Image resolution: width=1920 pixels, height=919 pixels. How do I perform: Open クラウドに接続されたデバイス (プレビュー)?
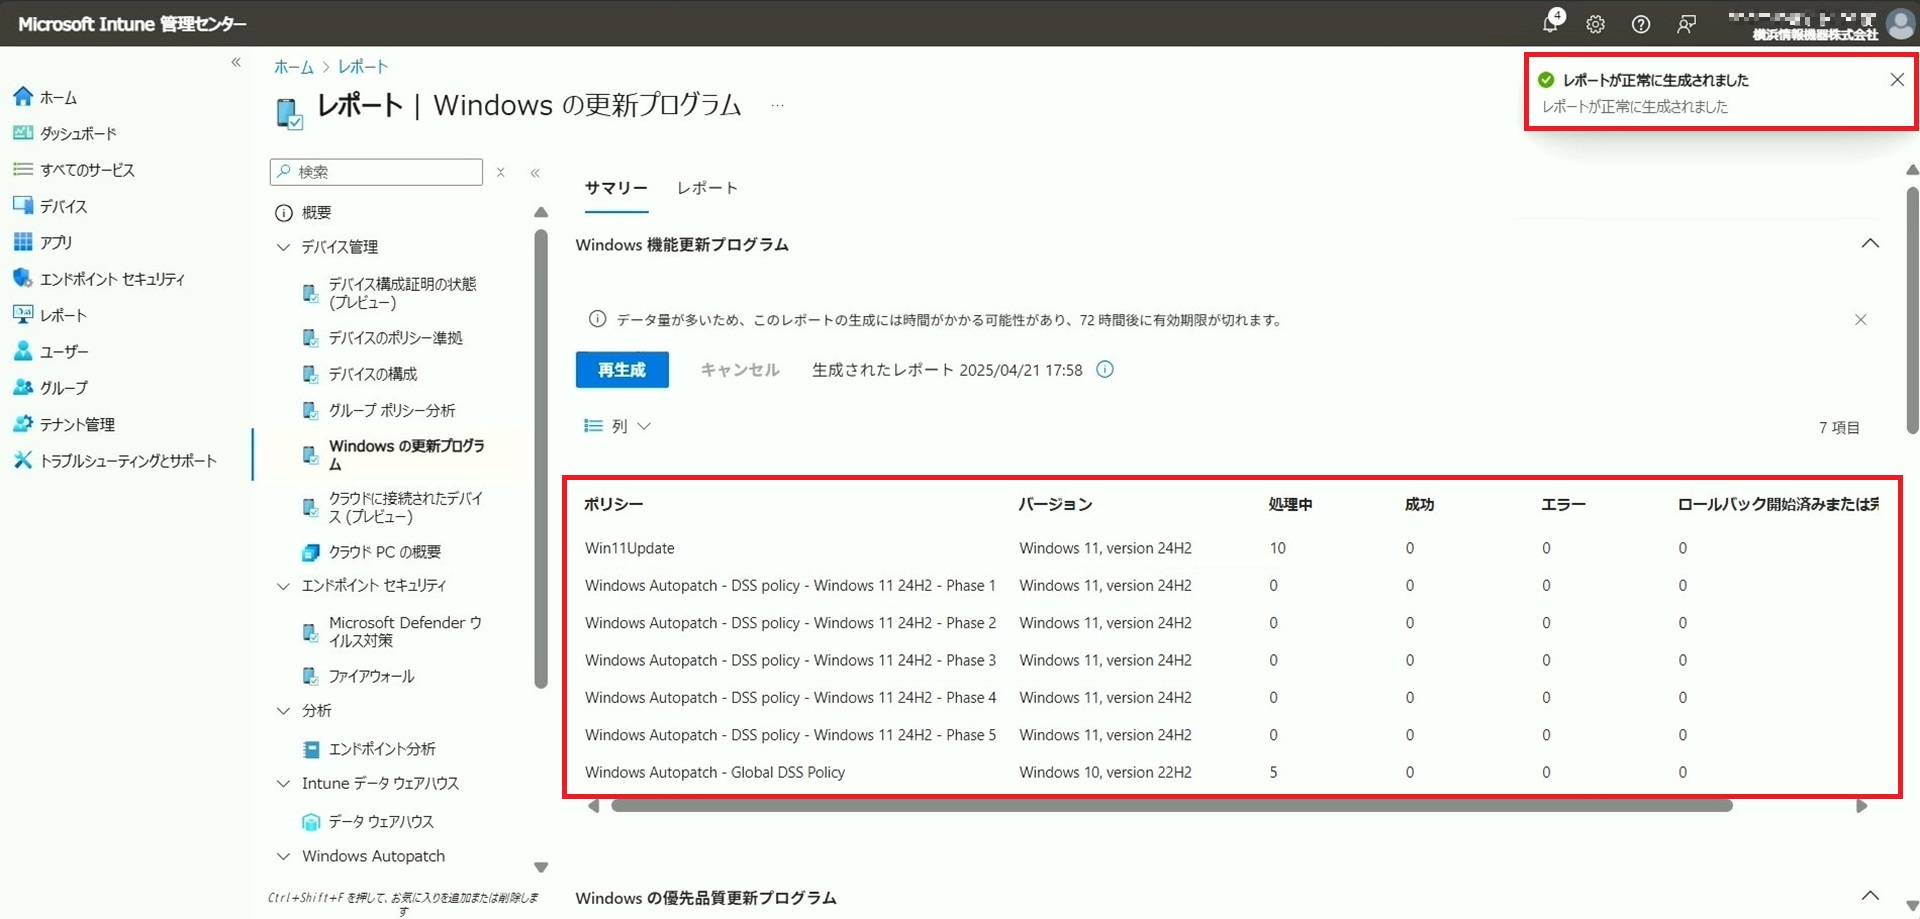tap(405, 507)
